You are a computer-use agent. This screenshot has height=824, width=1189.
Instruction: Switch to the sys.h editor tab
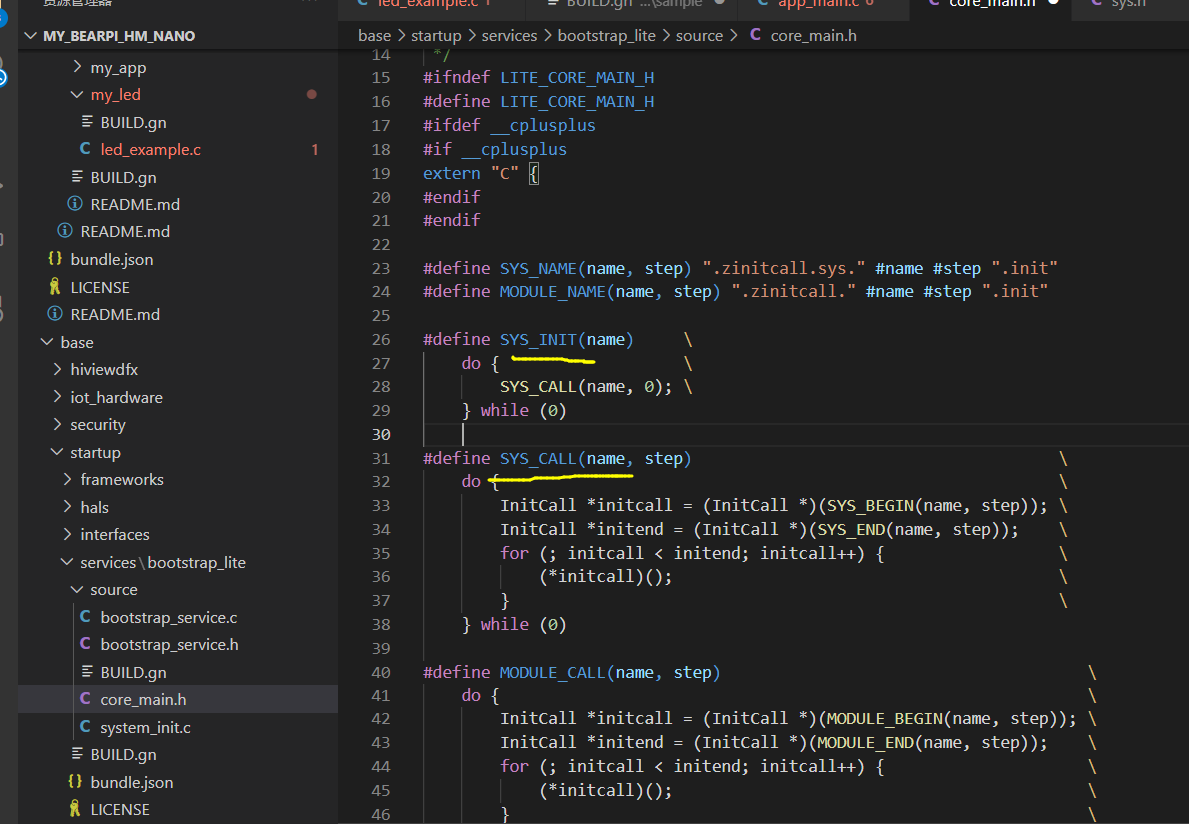(x=1129, y=5)
